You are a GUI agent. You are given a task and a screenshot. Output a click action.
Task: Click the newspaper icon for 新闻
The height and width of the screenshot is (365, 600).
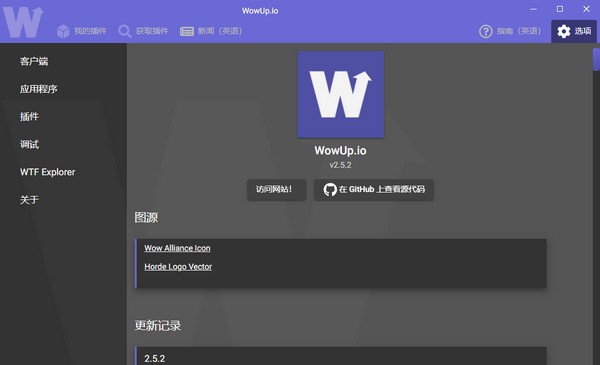187,31
